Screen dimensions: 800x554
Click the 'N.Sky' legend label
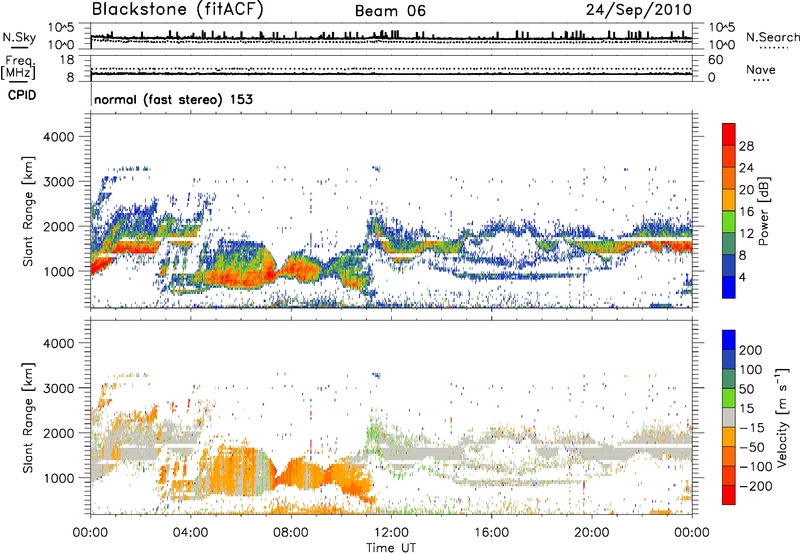click(19, 37)
